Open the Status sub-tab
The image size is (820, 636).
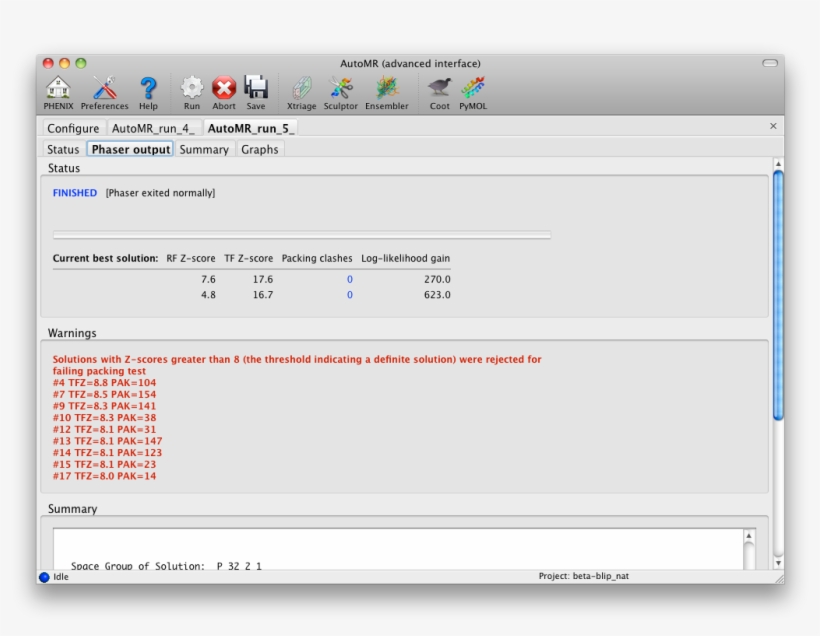coord(64,149)
